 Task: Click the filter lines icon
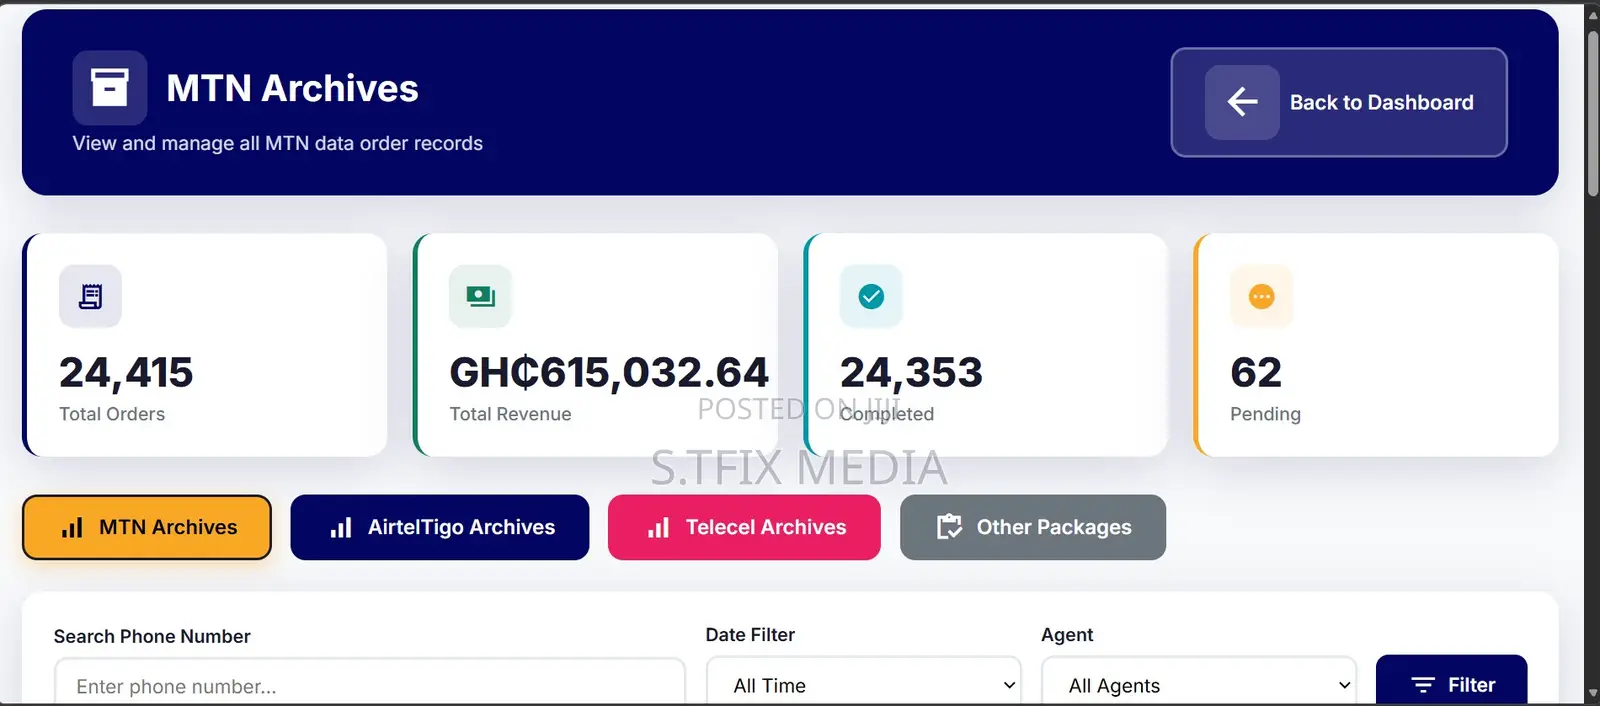[x=1423, y=685]
